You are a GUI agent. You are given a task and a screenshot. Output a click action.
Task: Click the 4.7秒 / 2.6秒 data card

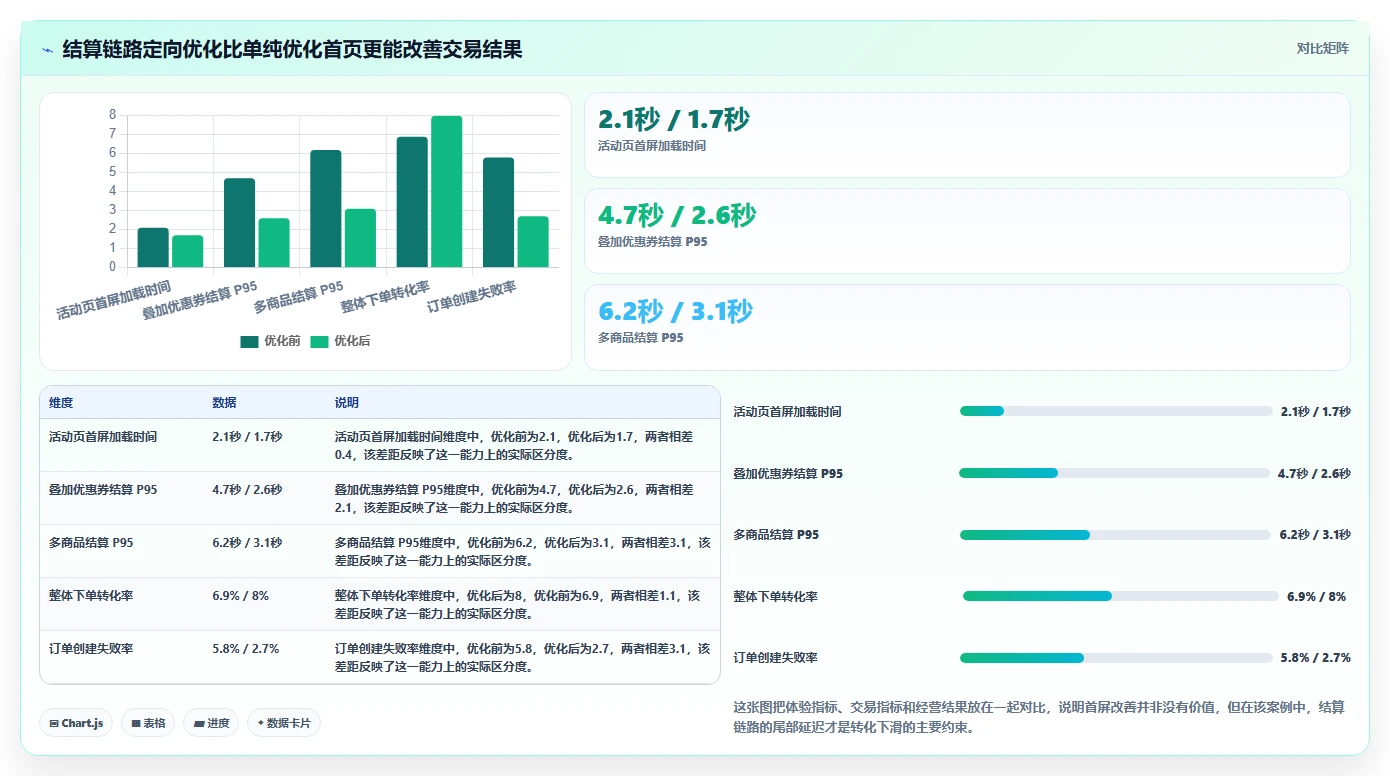click(x=967, y=231)
